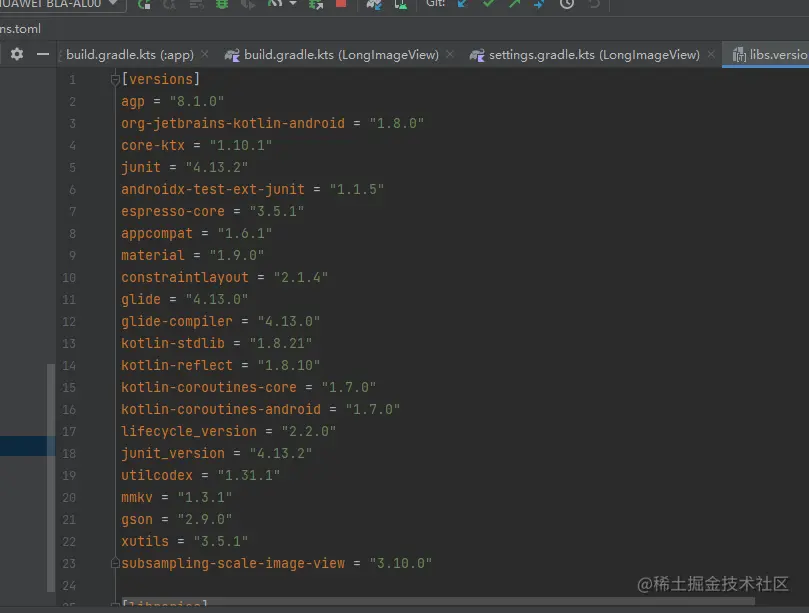Image resolution: width=809 pixels, height=613 pixels.
Task: Click the Gradle icon on settings.gradle.kts tab
Action: click(x=477, y=55)
